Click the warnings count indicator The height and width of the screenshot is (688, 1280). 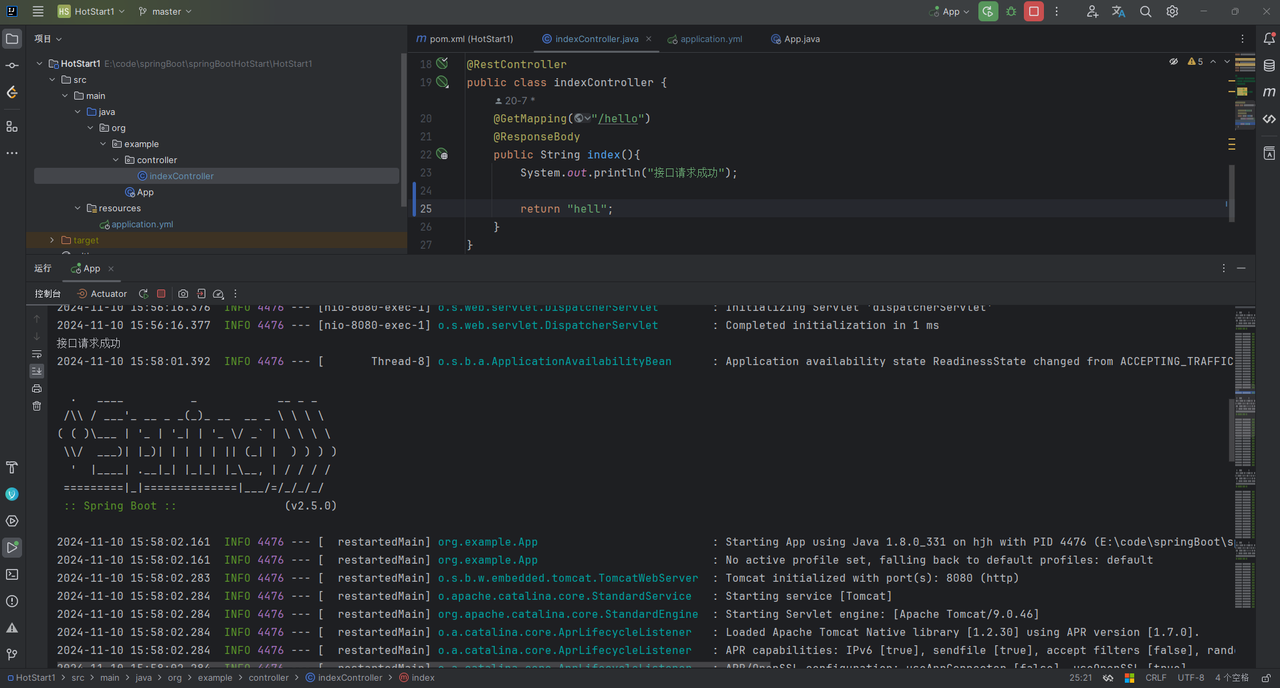coord(1195,62)
